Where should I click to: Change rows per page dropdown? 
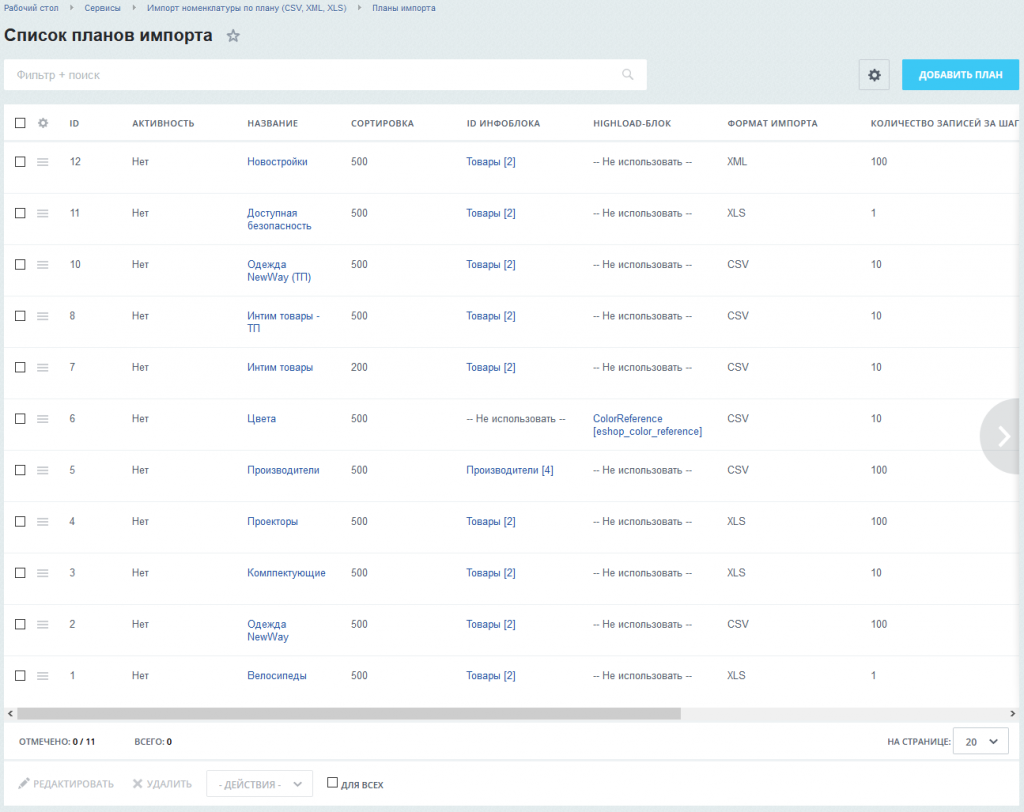tap(980, 741)
